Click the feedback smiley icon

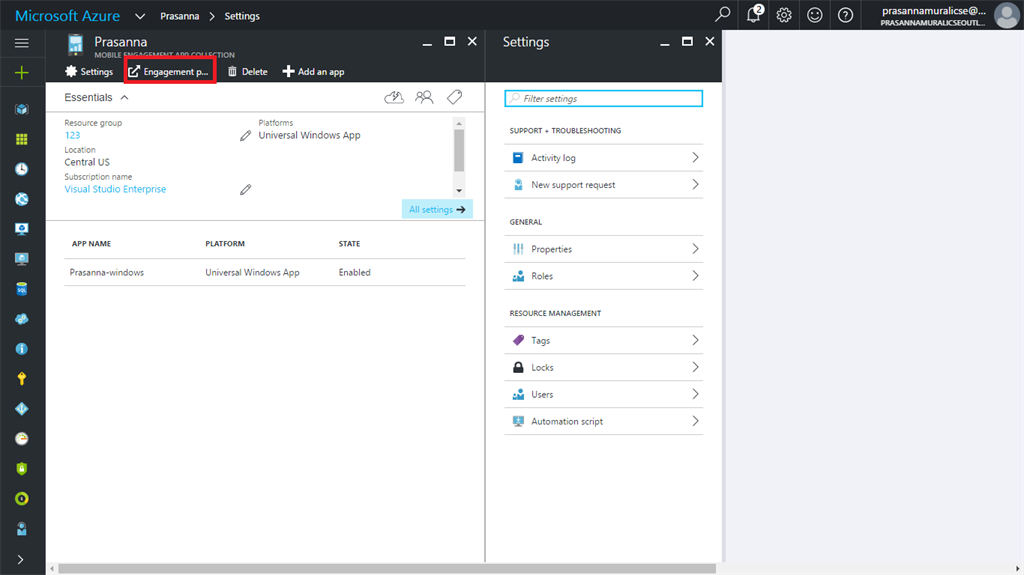815,15
